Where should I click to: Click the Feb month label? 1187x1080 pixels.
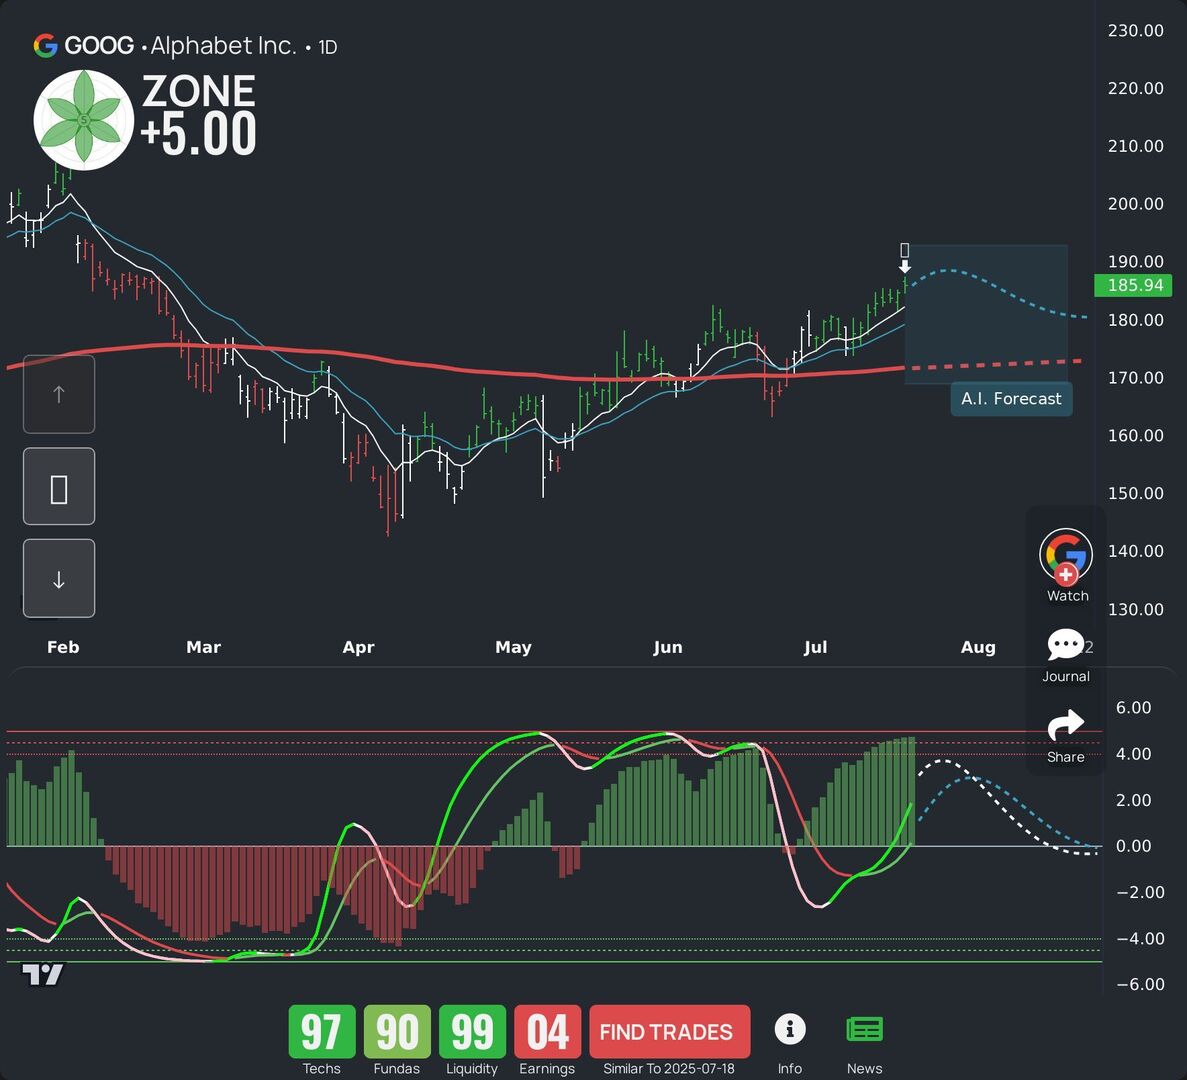tap(63, 647)
